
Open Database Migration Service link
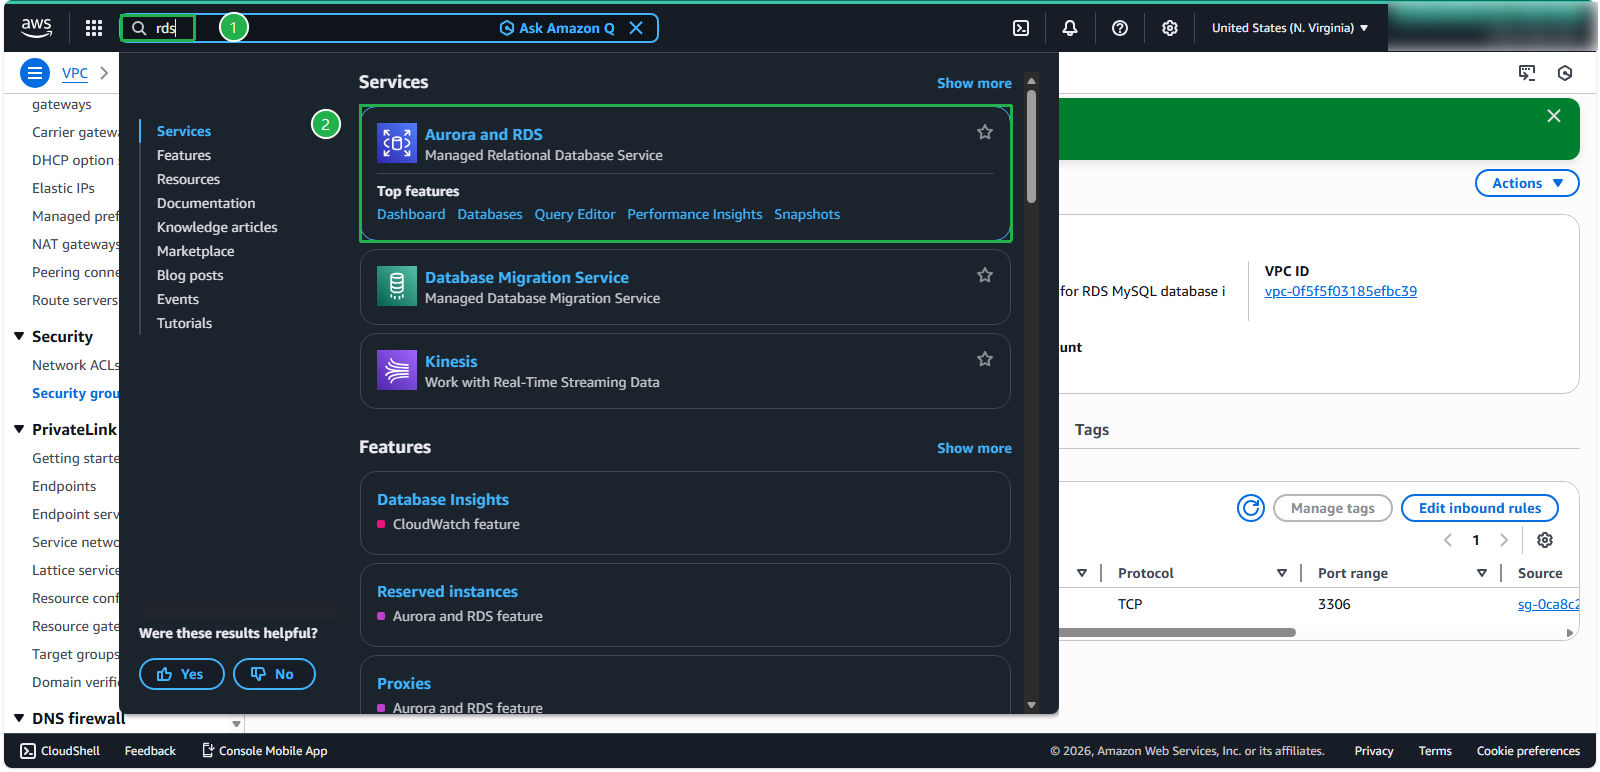(x=527, y=277)
